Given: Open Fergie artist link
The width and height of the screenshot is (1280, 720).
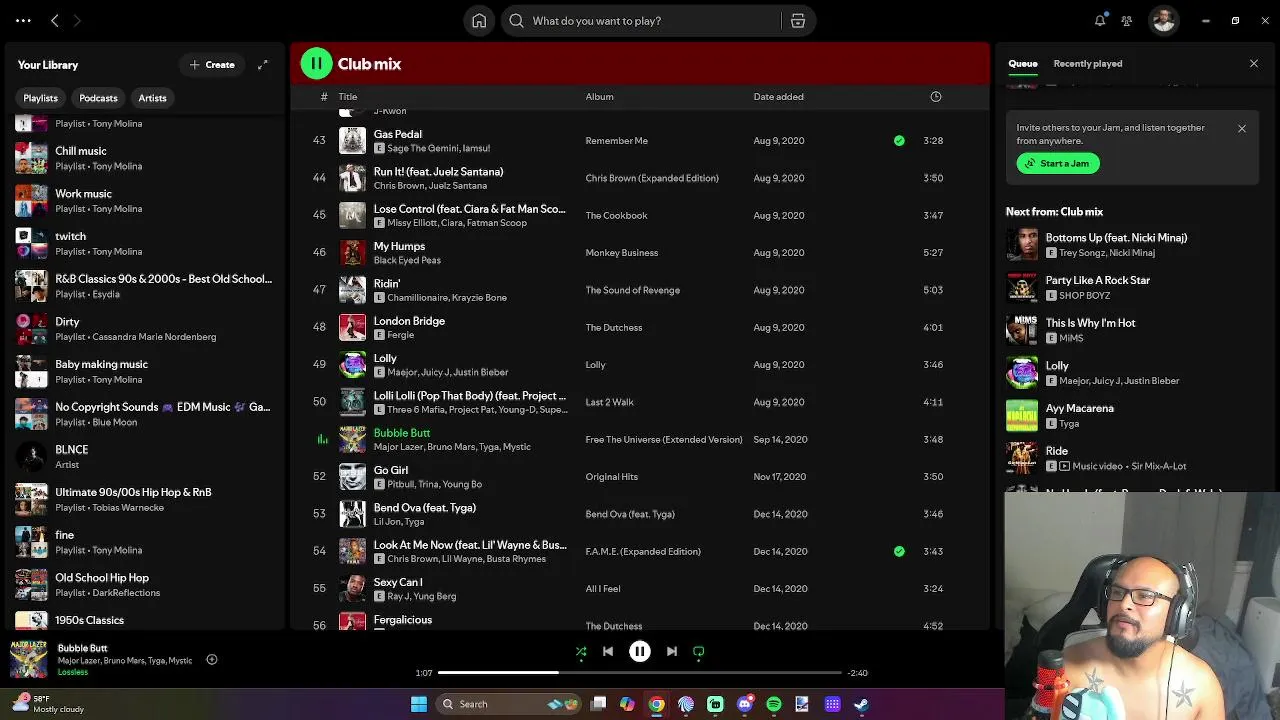Looking at the screenshot, I should (x=400, y=335).
